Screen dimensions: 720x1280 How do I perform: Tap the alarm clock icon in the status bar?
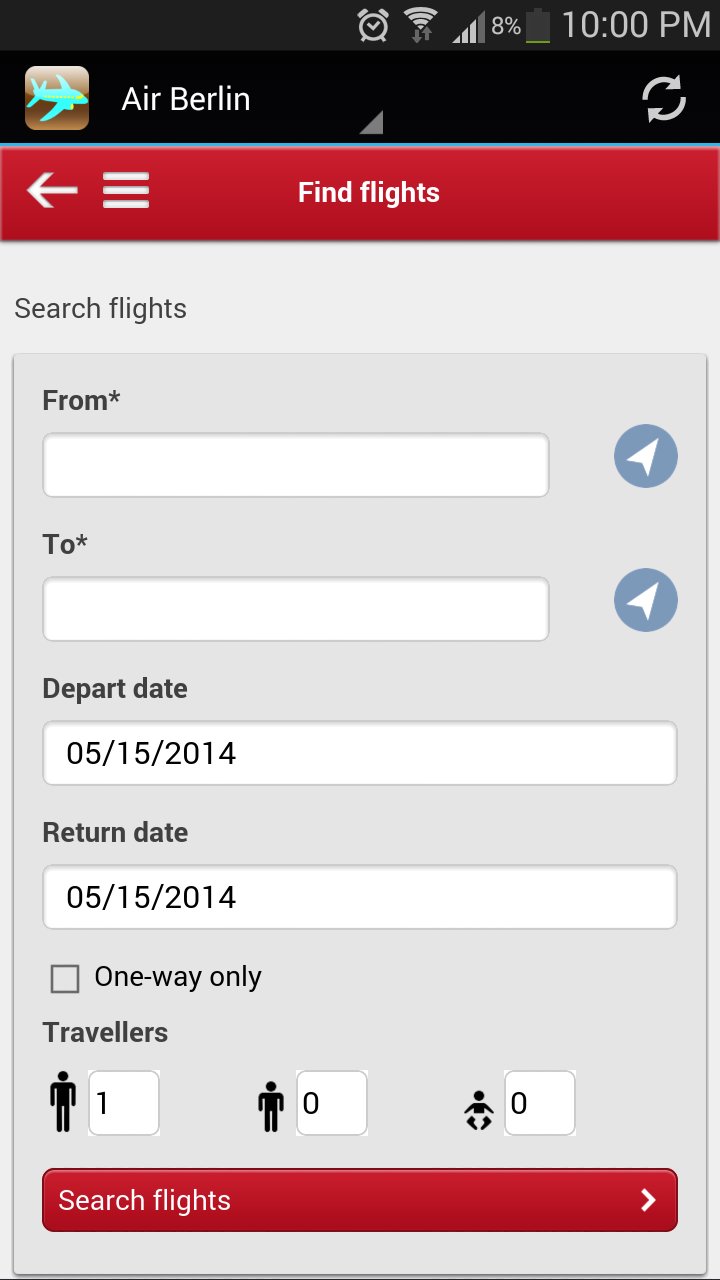(373, 26)
